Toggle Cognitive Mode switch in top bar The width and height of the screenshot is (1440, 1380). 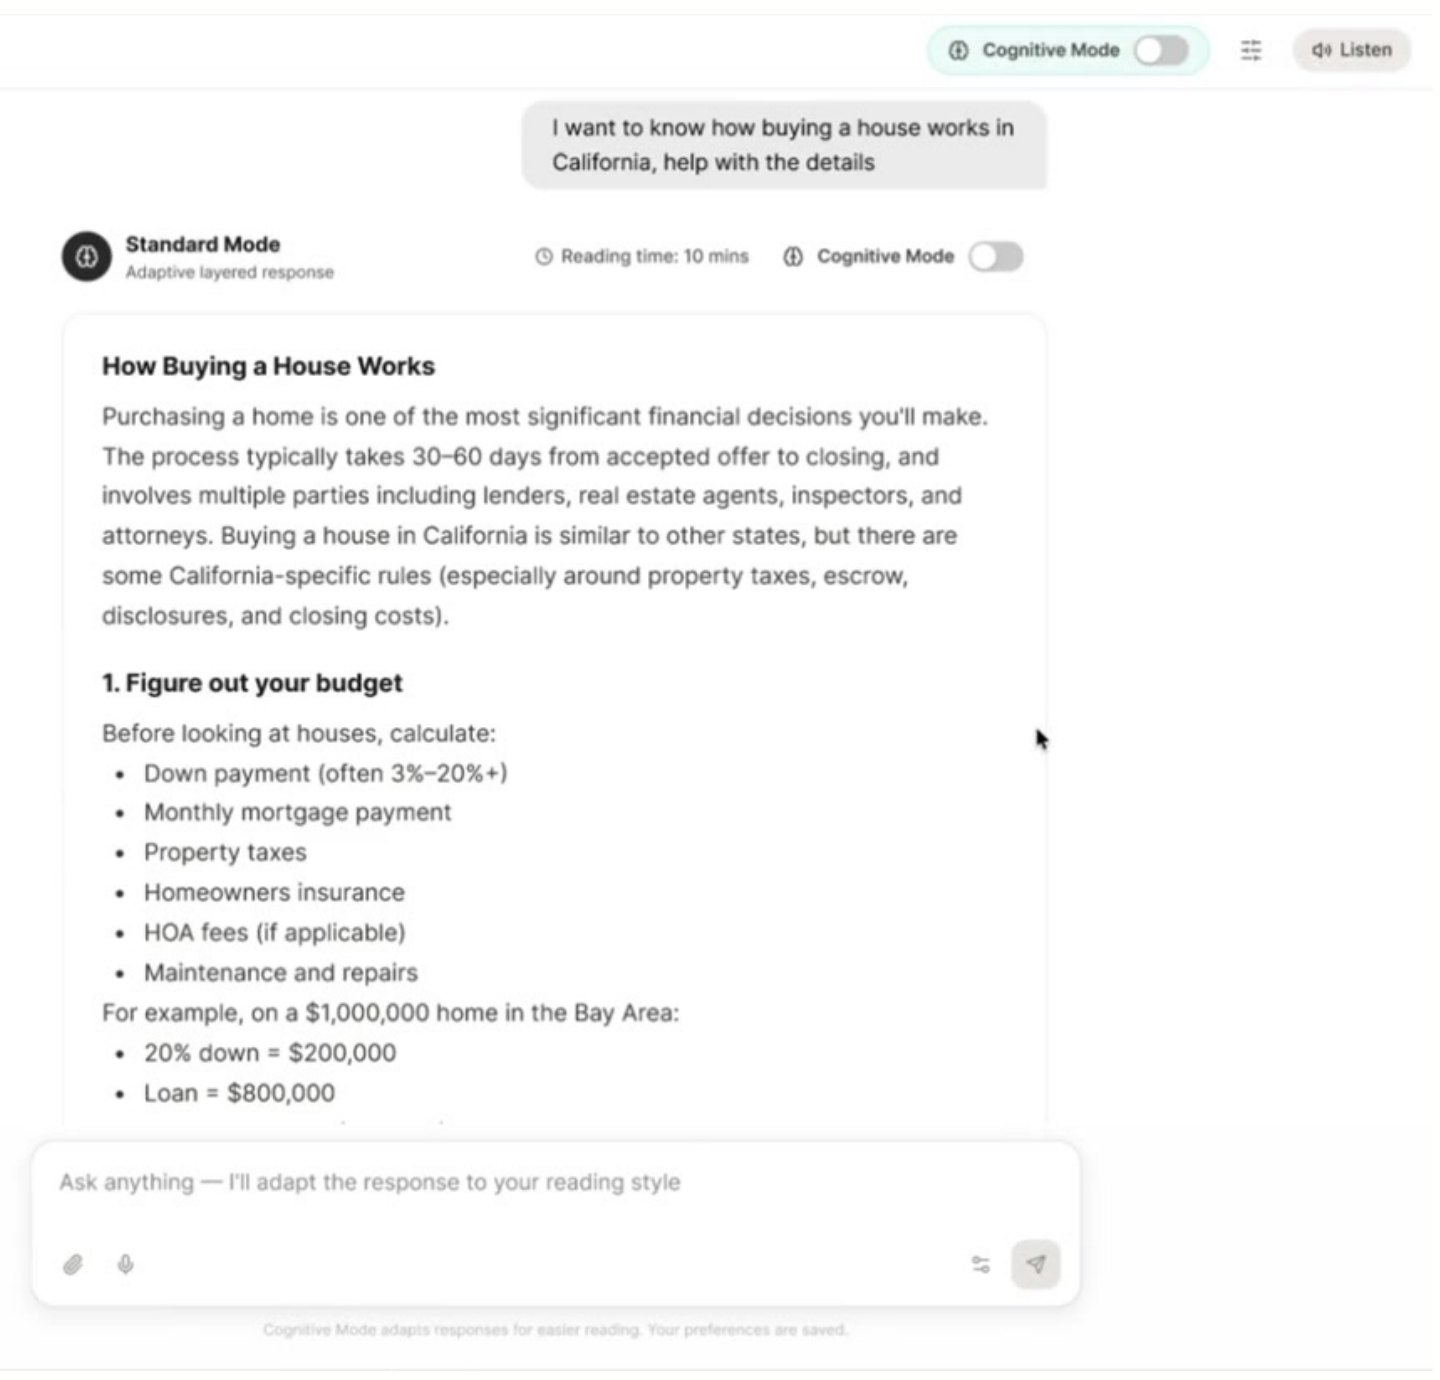[x=1161, y=50]
